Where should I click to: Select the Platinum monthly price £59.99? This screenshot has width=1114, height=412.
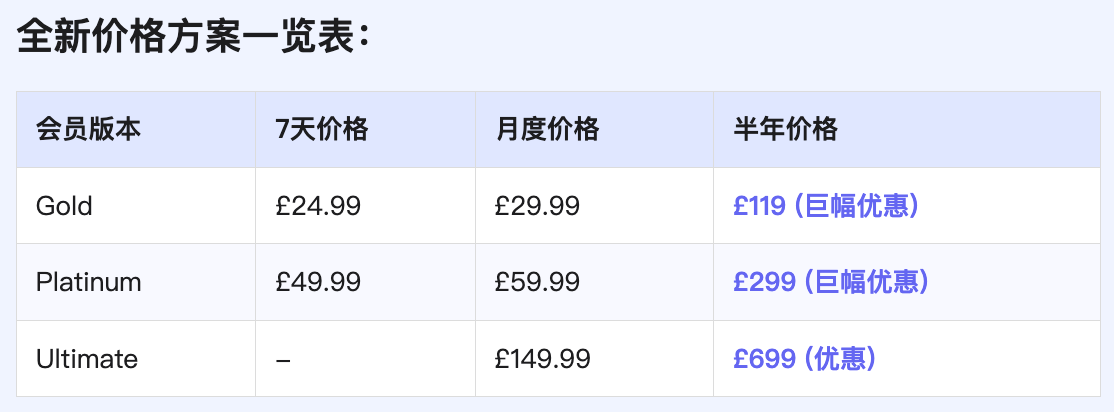[x=537, y=282]
